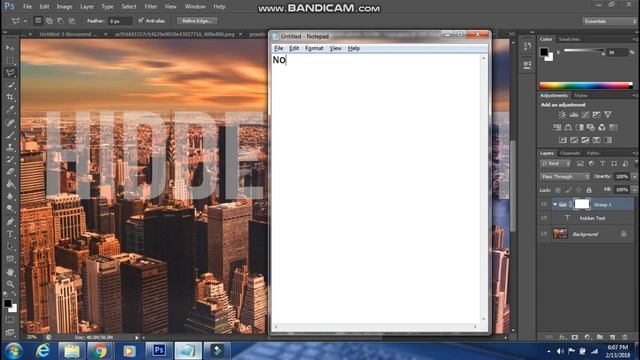Switch to the Paths tab
Screen dimensions: 640x360
click(593, 153)
